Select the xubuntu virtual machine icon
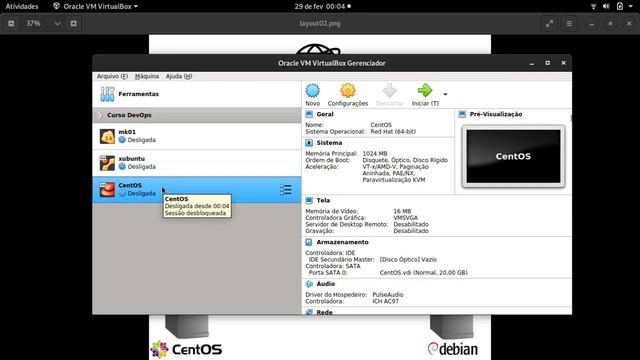Image resolution: width=640 pixels, height=360 pixels. point(107,163)
